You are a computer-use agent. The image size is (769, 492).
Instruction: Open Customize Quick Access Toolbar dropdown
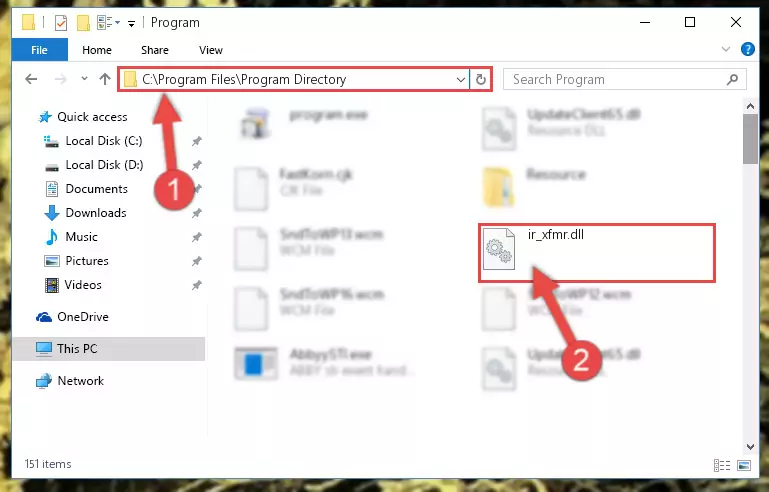(131, 23)
